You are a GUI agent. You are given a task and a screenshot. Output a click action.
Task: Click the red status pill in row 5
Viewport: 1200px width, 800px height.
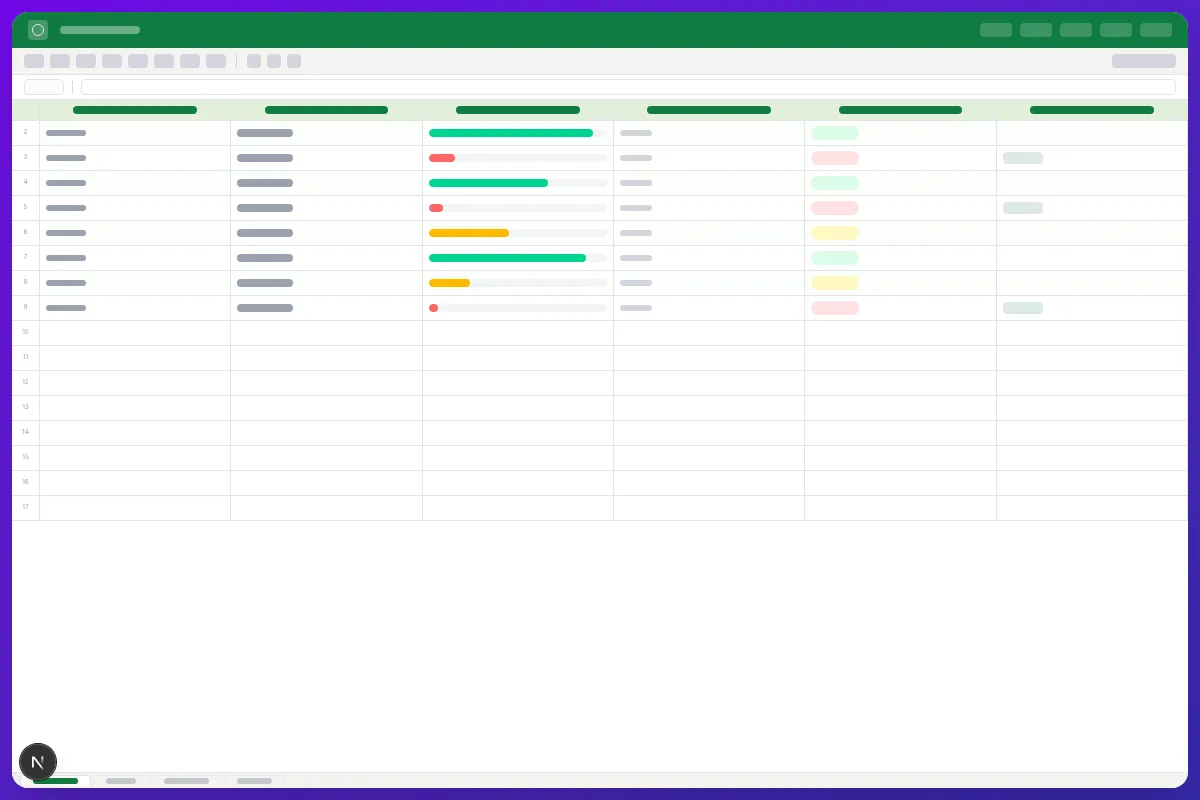tap(835, 208)
